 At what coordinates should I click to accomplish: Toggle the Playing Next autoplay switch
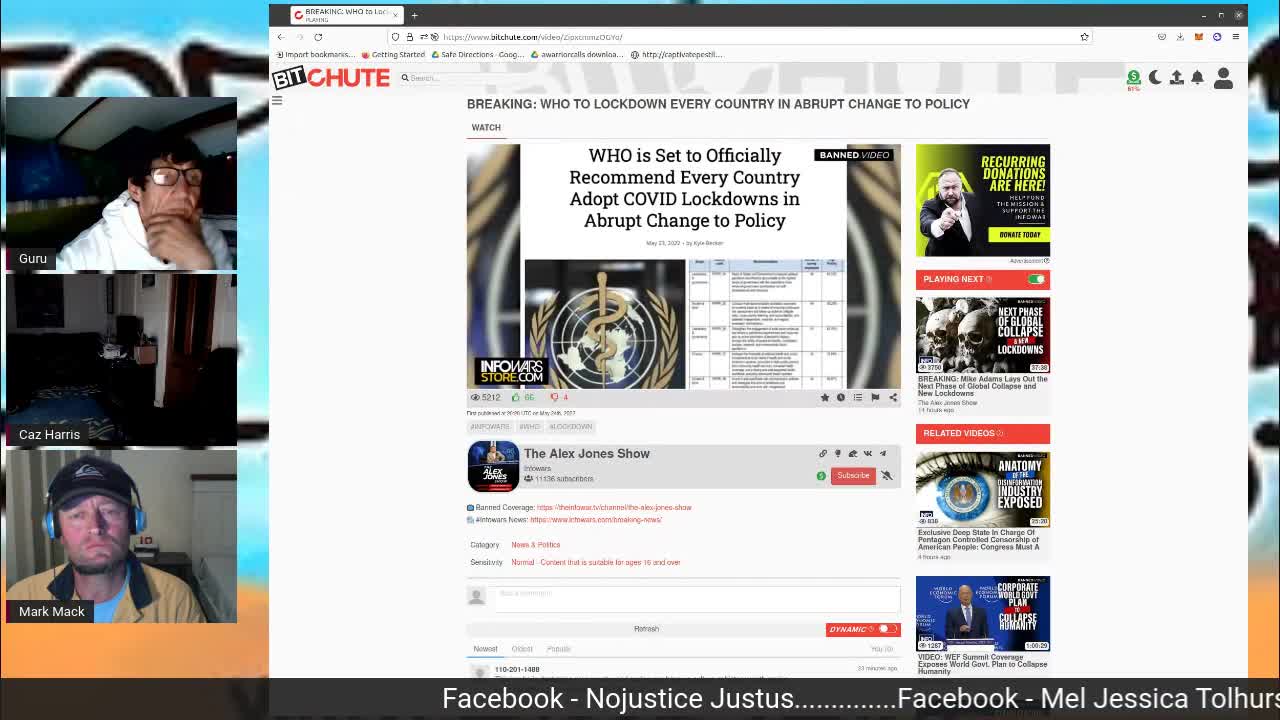(x=1036, y=279)
